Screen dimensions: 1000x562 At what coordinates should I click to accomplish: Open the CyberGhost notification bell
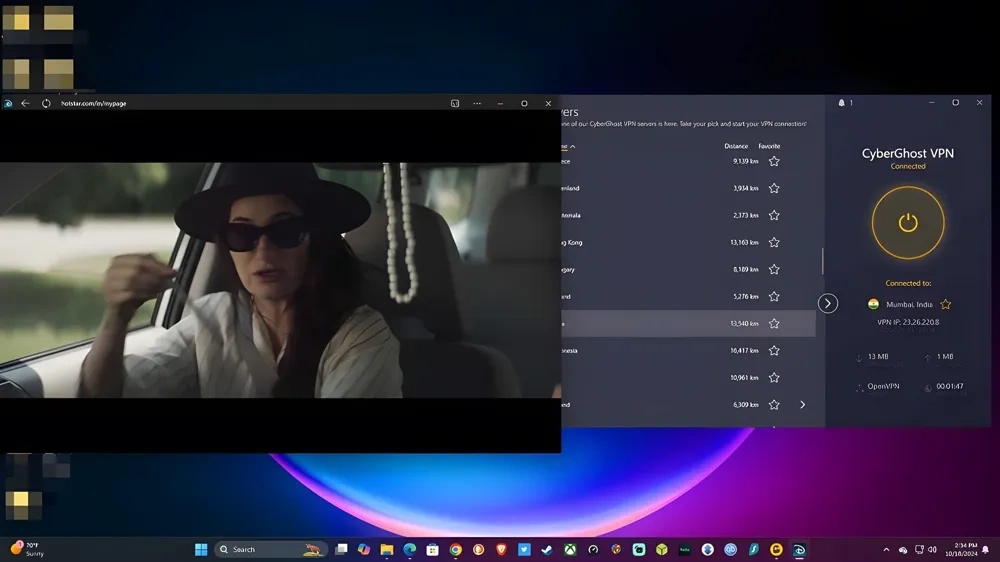[x=841, y=103]
